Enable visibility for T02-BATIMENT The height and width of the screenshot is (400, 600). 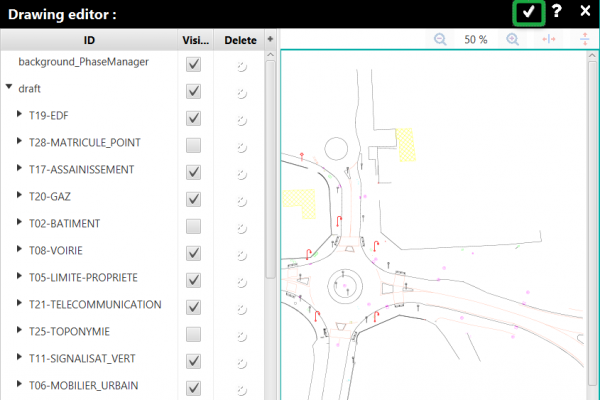(x=193, y=226)
